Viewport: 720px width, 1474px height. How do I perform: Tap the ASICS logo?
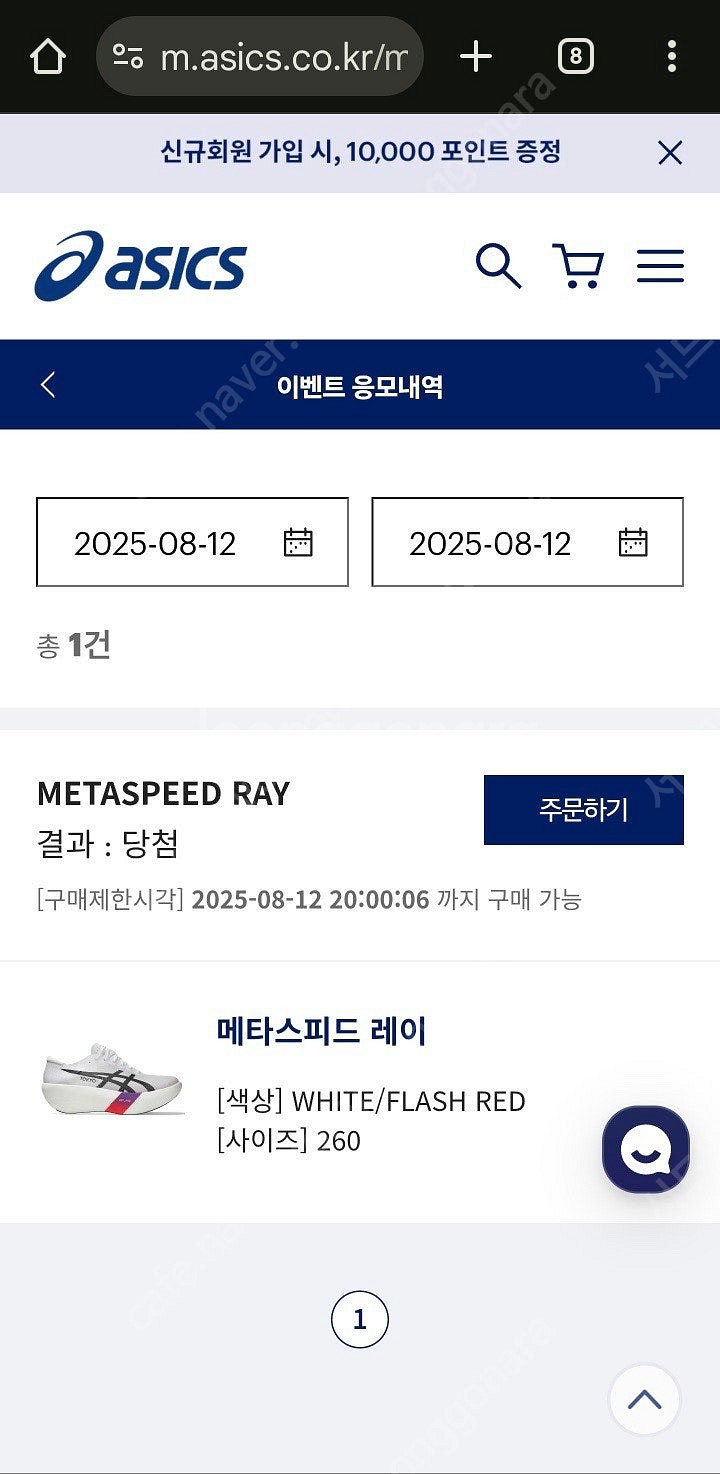coord(140,266)
